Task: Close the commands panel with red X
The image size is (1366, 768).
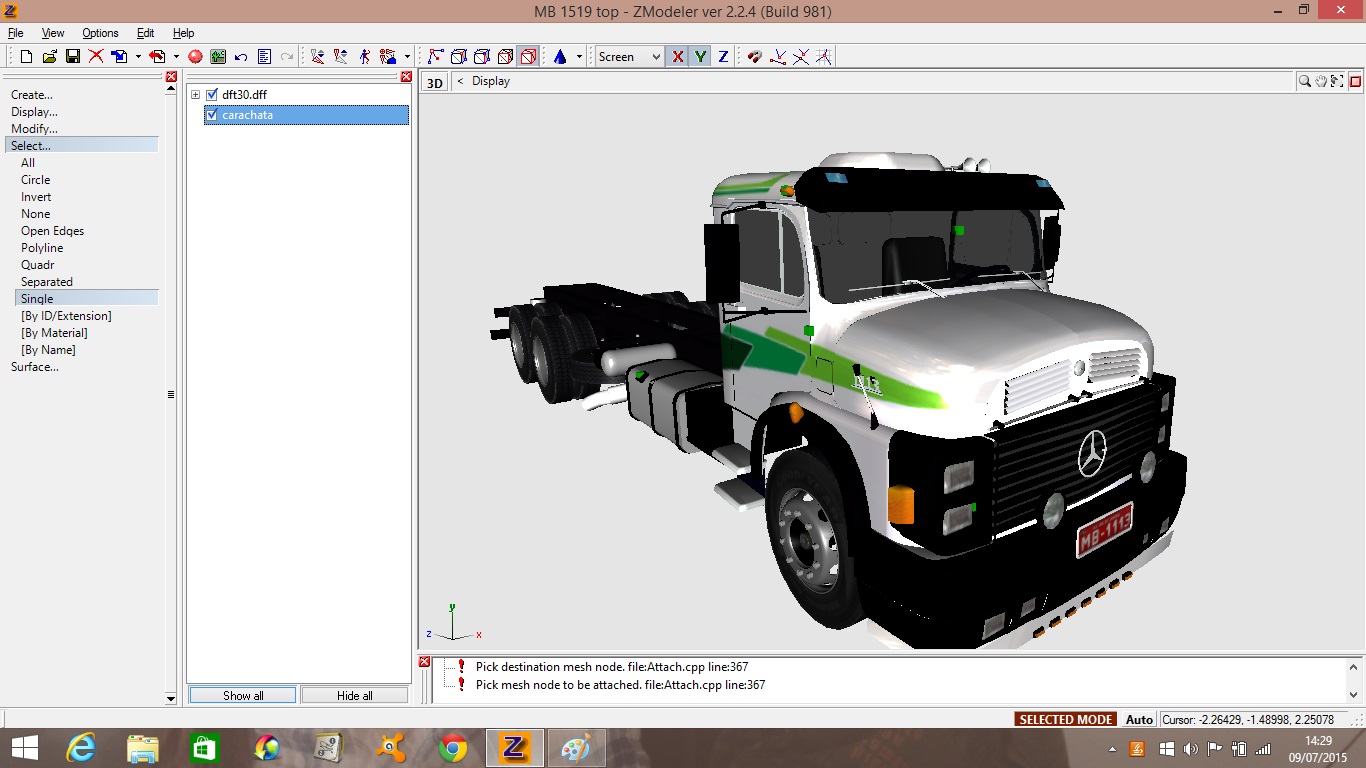Action: 171,77
